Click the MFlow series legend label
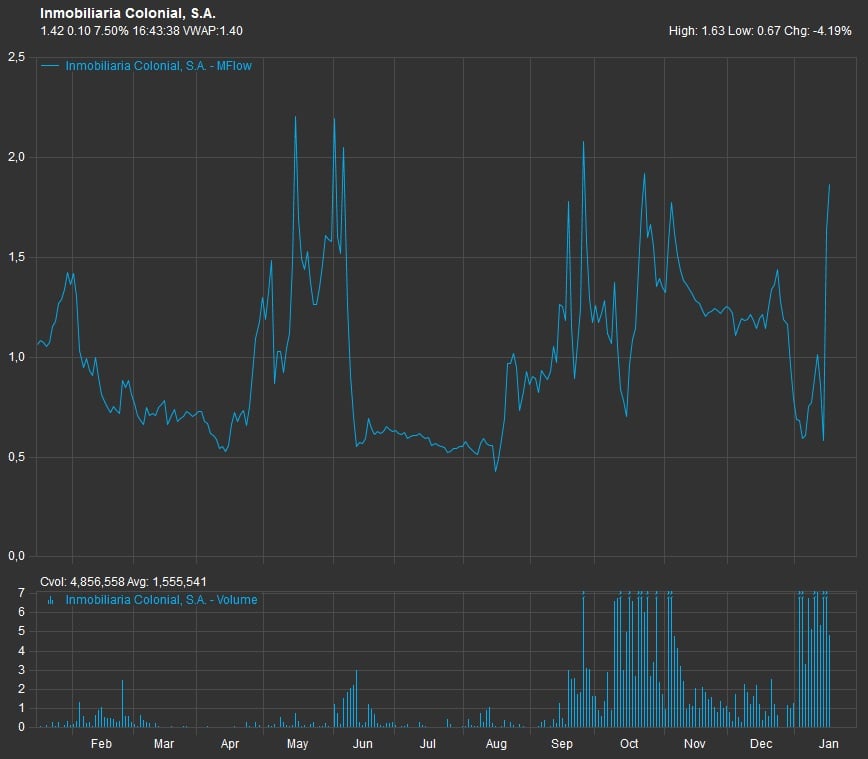The height and width of the screenshot is (759, 868). click(x=158, y=66)
